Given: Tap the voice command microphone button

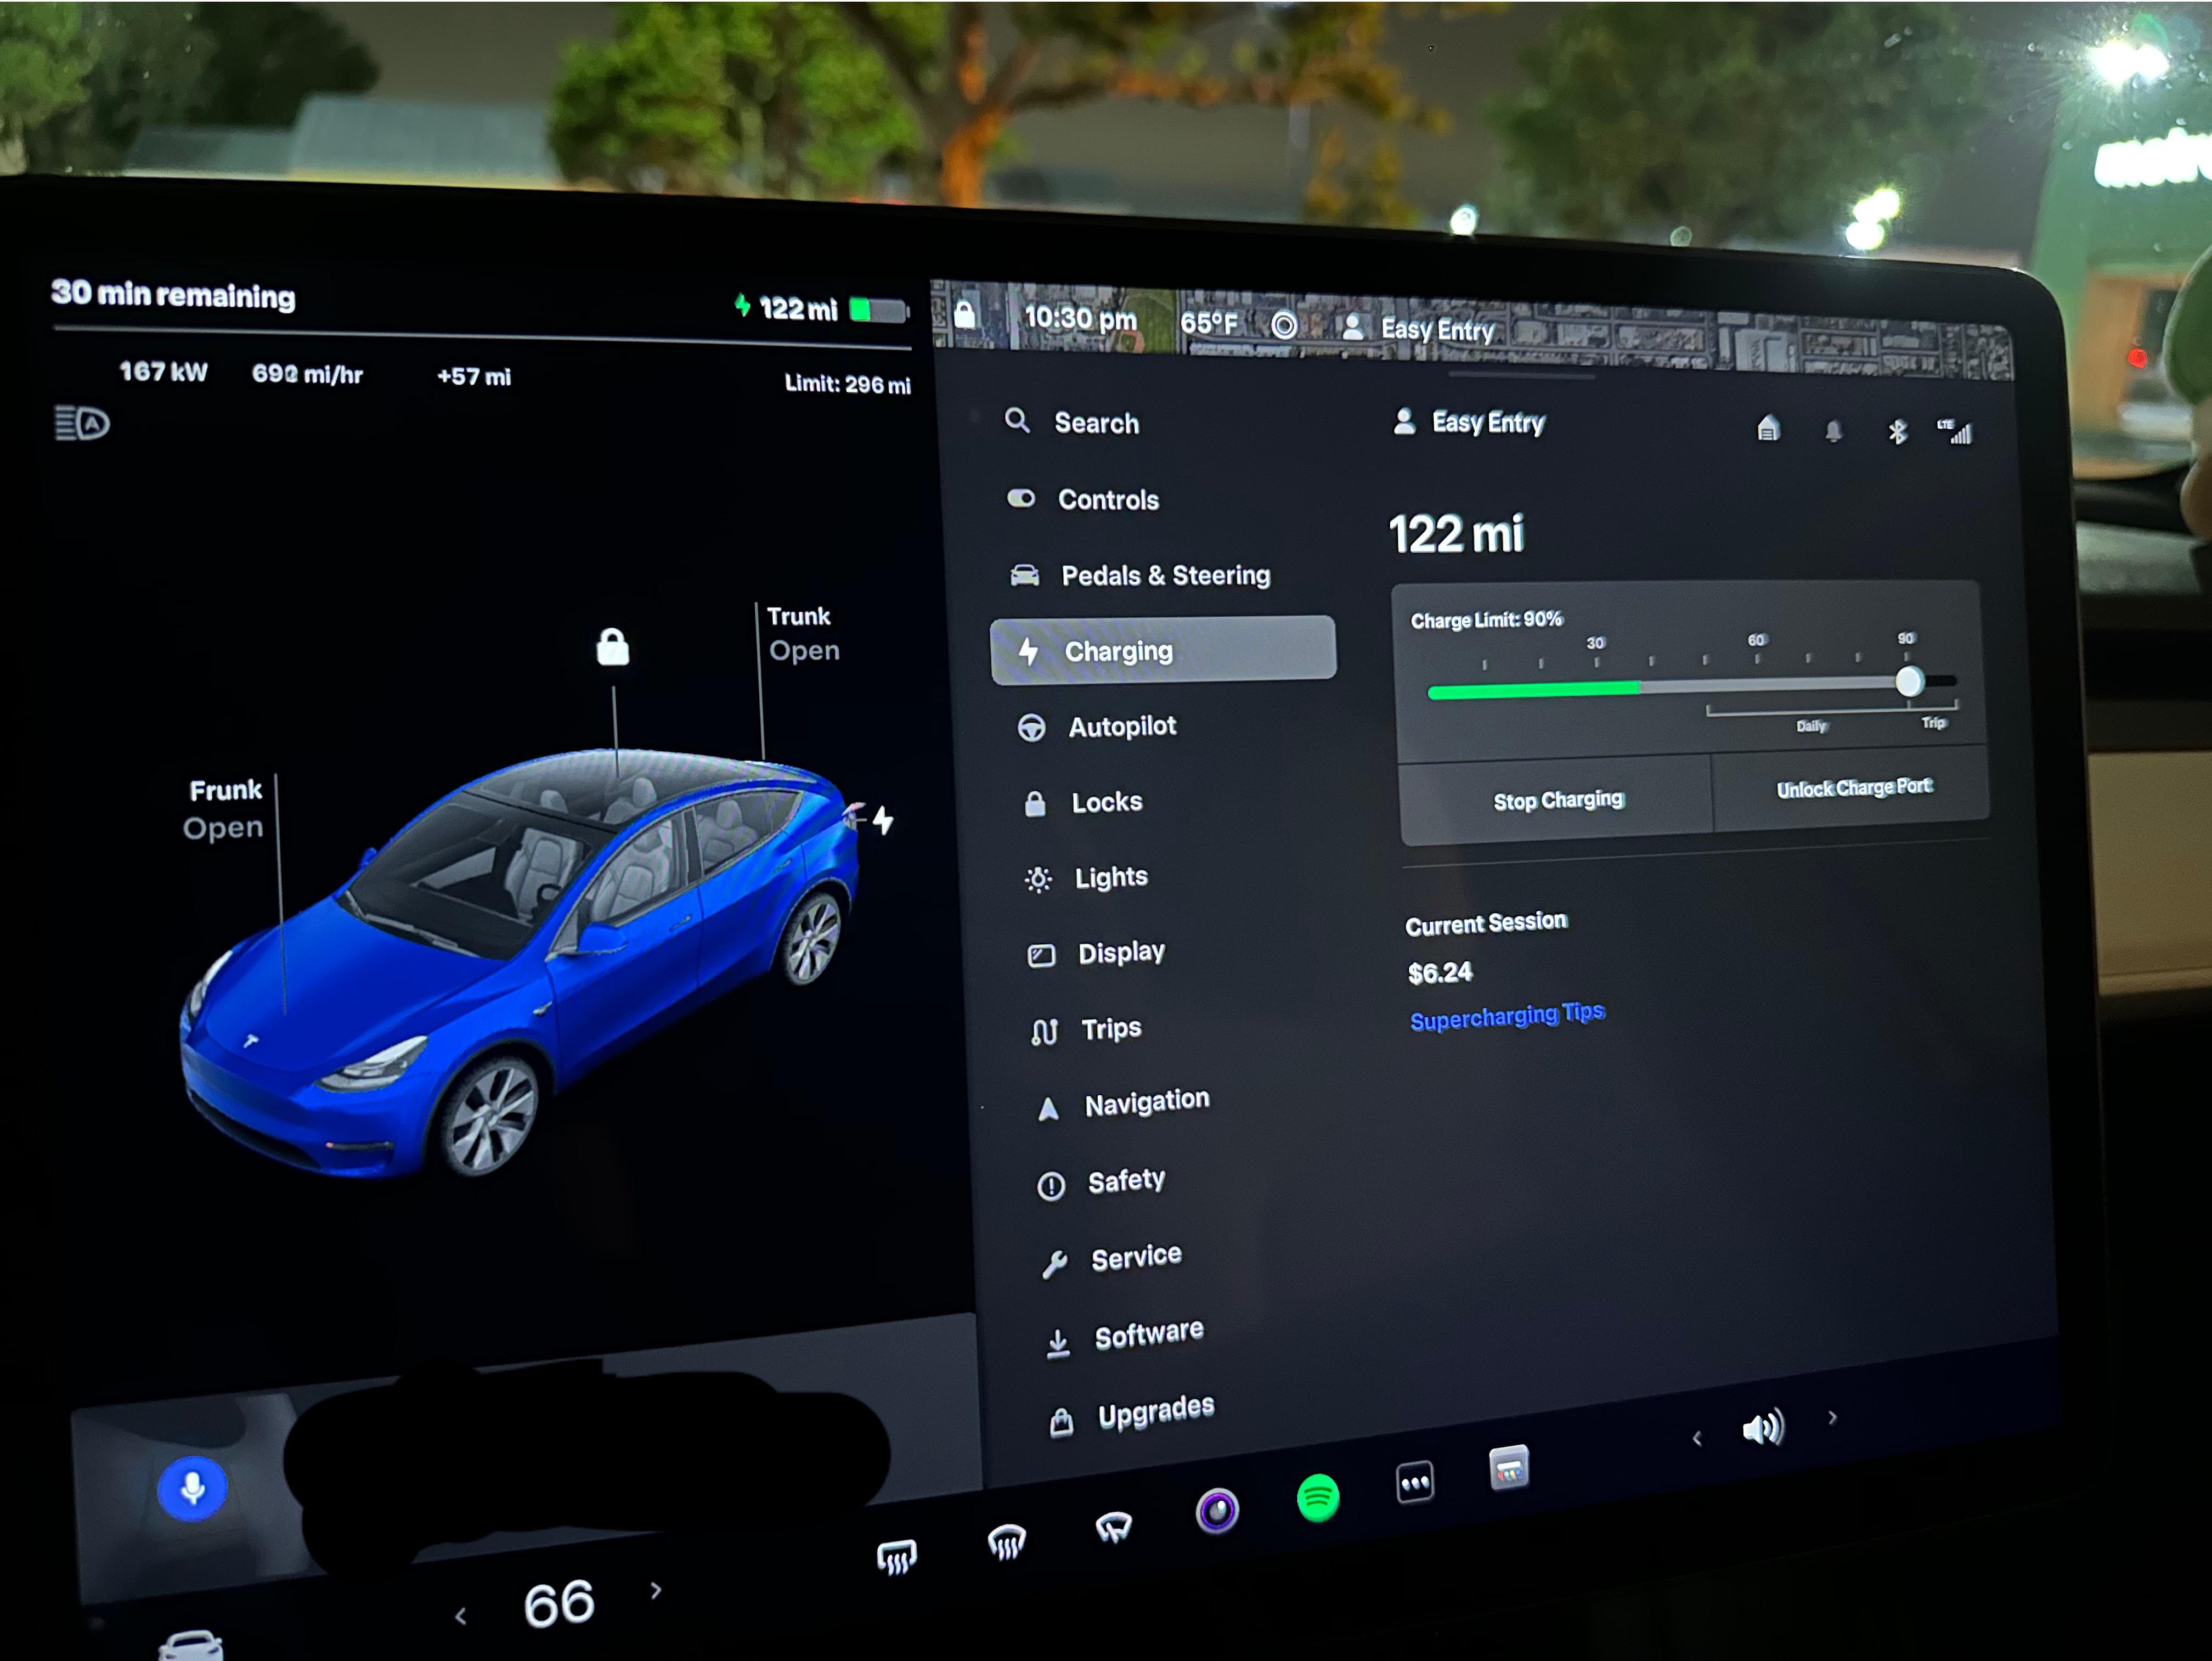Looking at the screenshot, I should 192,1488.
